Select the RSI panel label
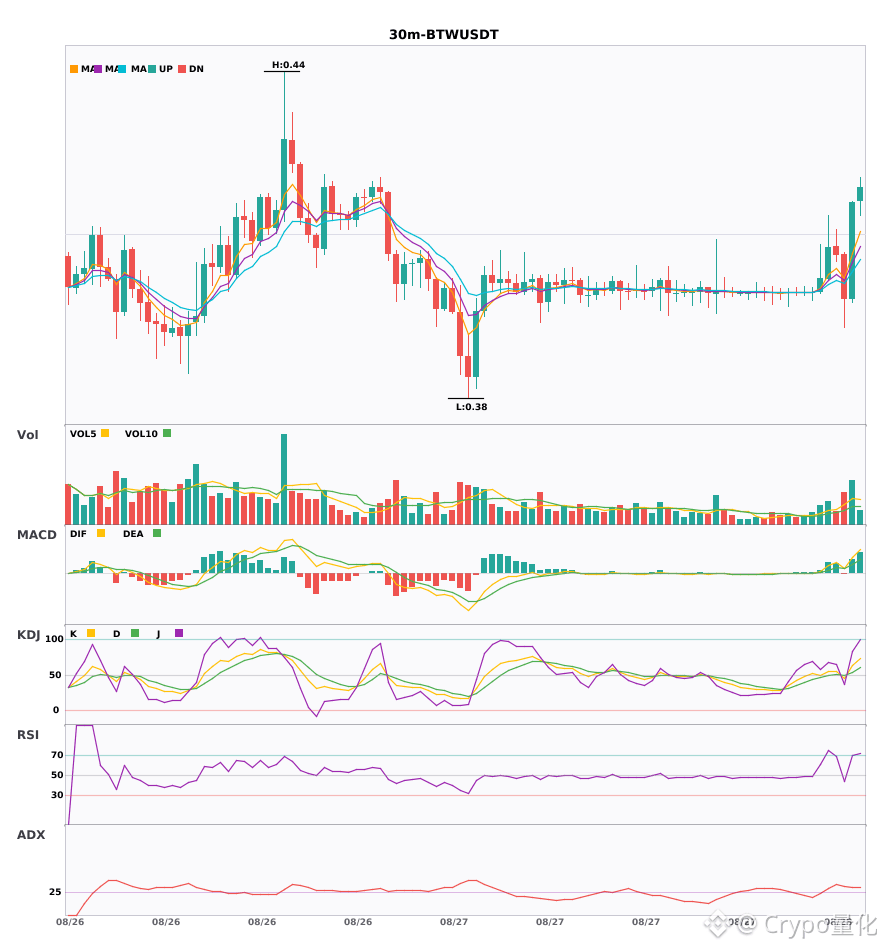Viewport: 885px width, 950px height. [x=28, y=734]
